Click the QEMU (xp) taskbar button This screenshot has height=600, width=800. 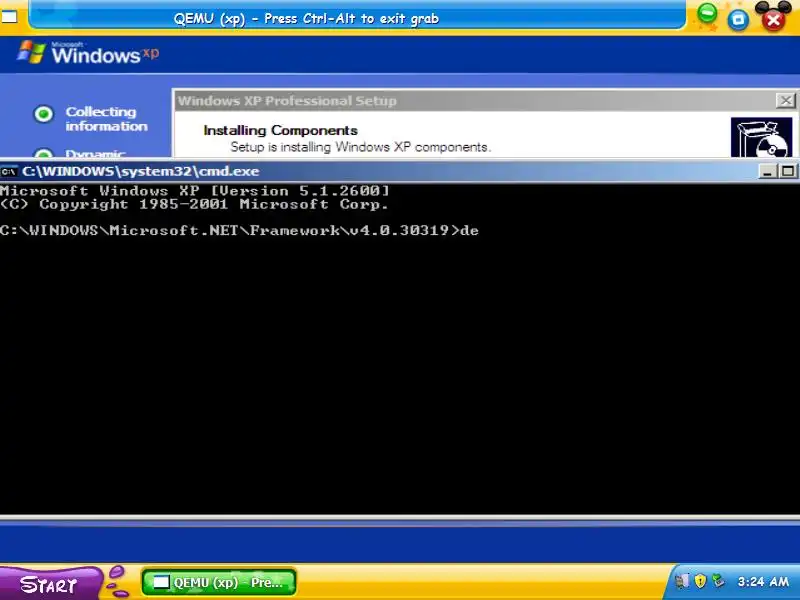pos(219,582)
